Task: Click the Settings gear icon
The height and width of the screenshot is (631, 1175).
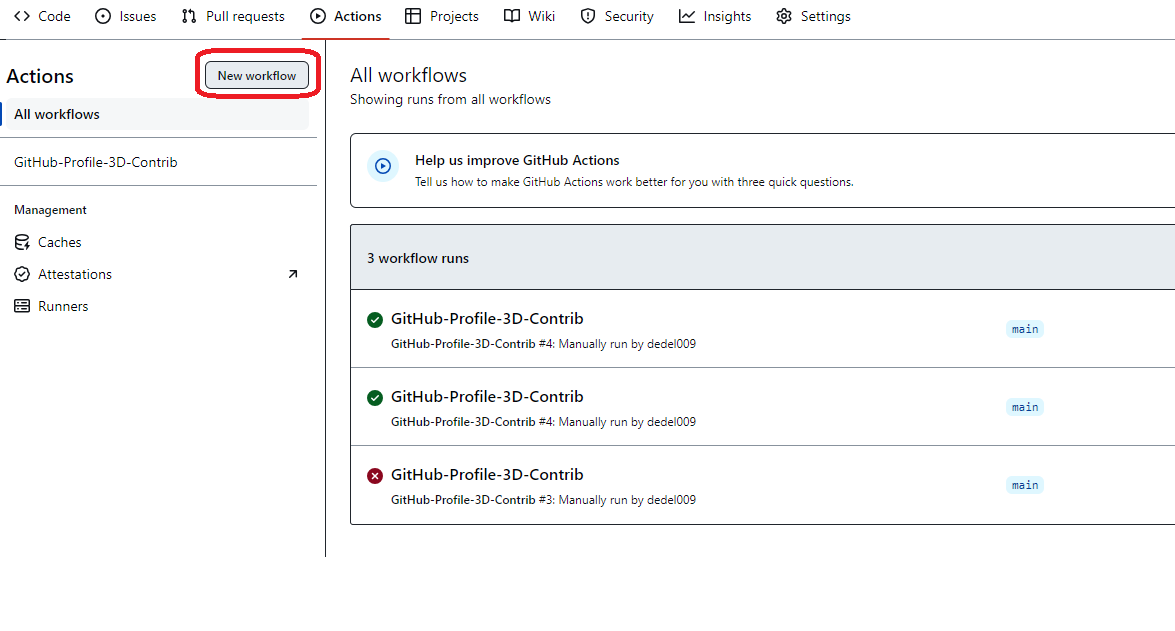Action: [x=784, y=16]
